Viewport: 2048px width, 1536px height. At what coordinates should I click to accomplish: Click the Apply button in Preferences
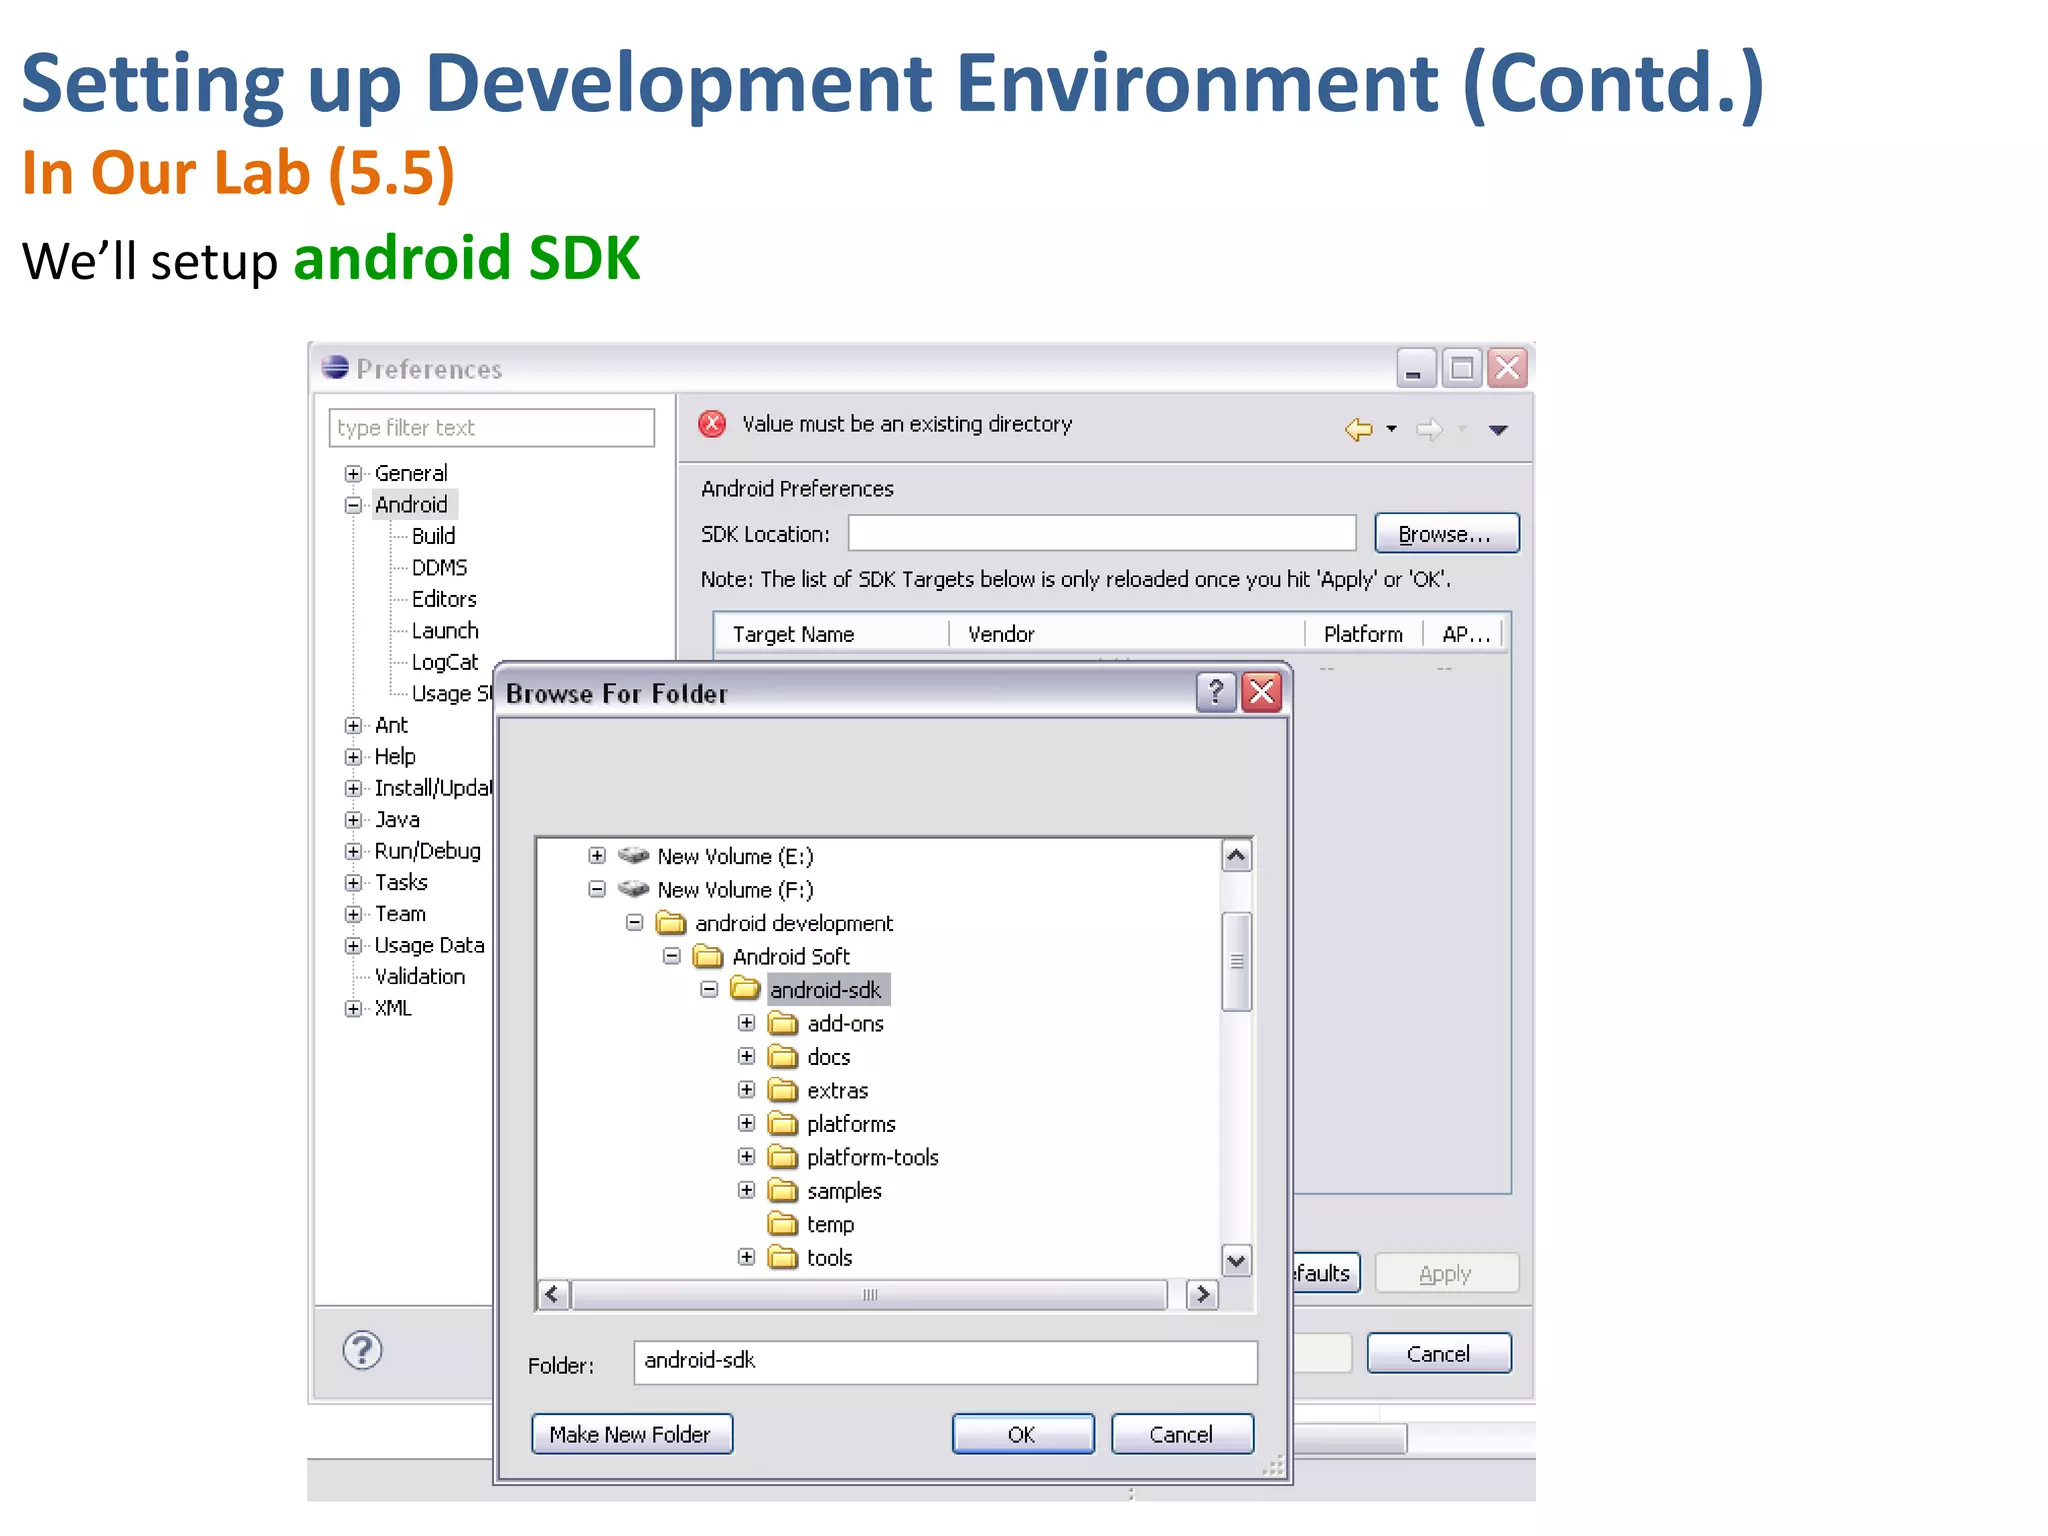point(1446,1273)
